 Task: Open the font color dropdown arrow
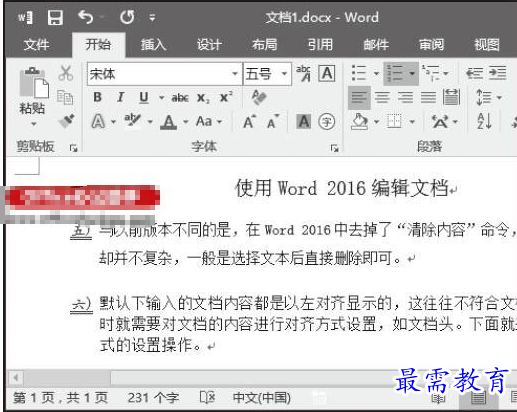pos(186,122)
